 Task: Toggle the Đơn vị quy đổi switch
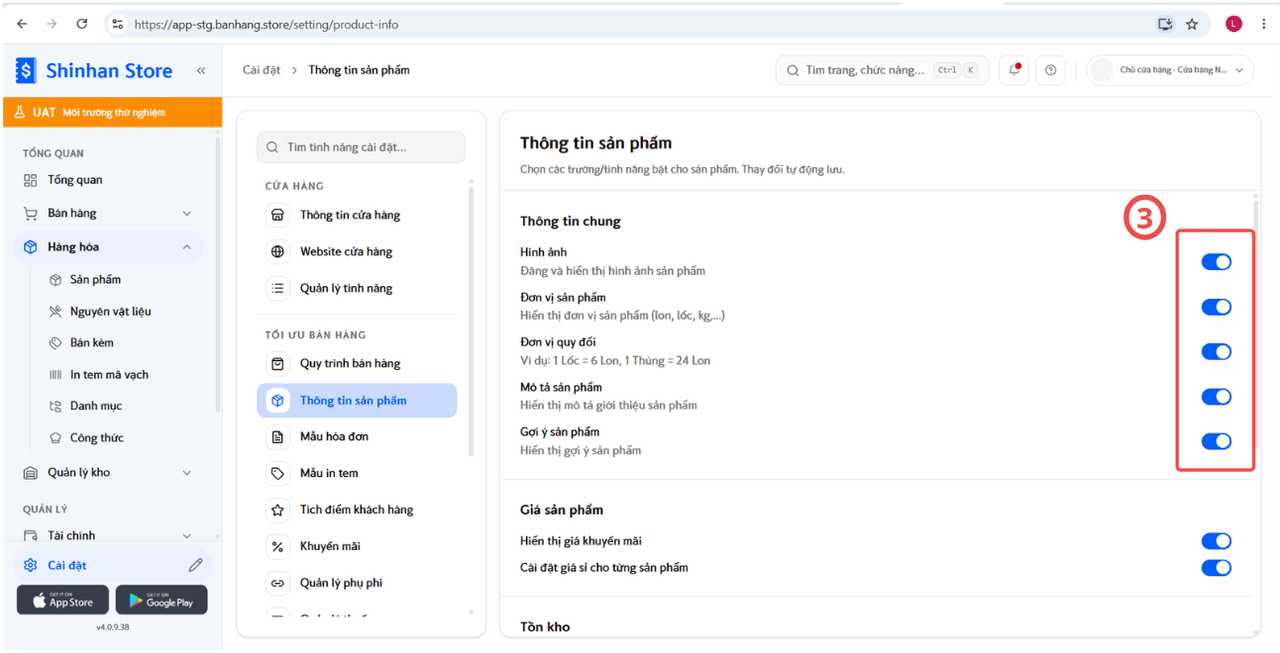[1216, 352]
